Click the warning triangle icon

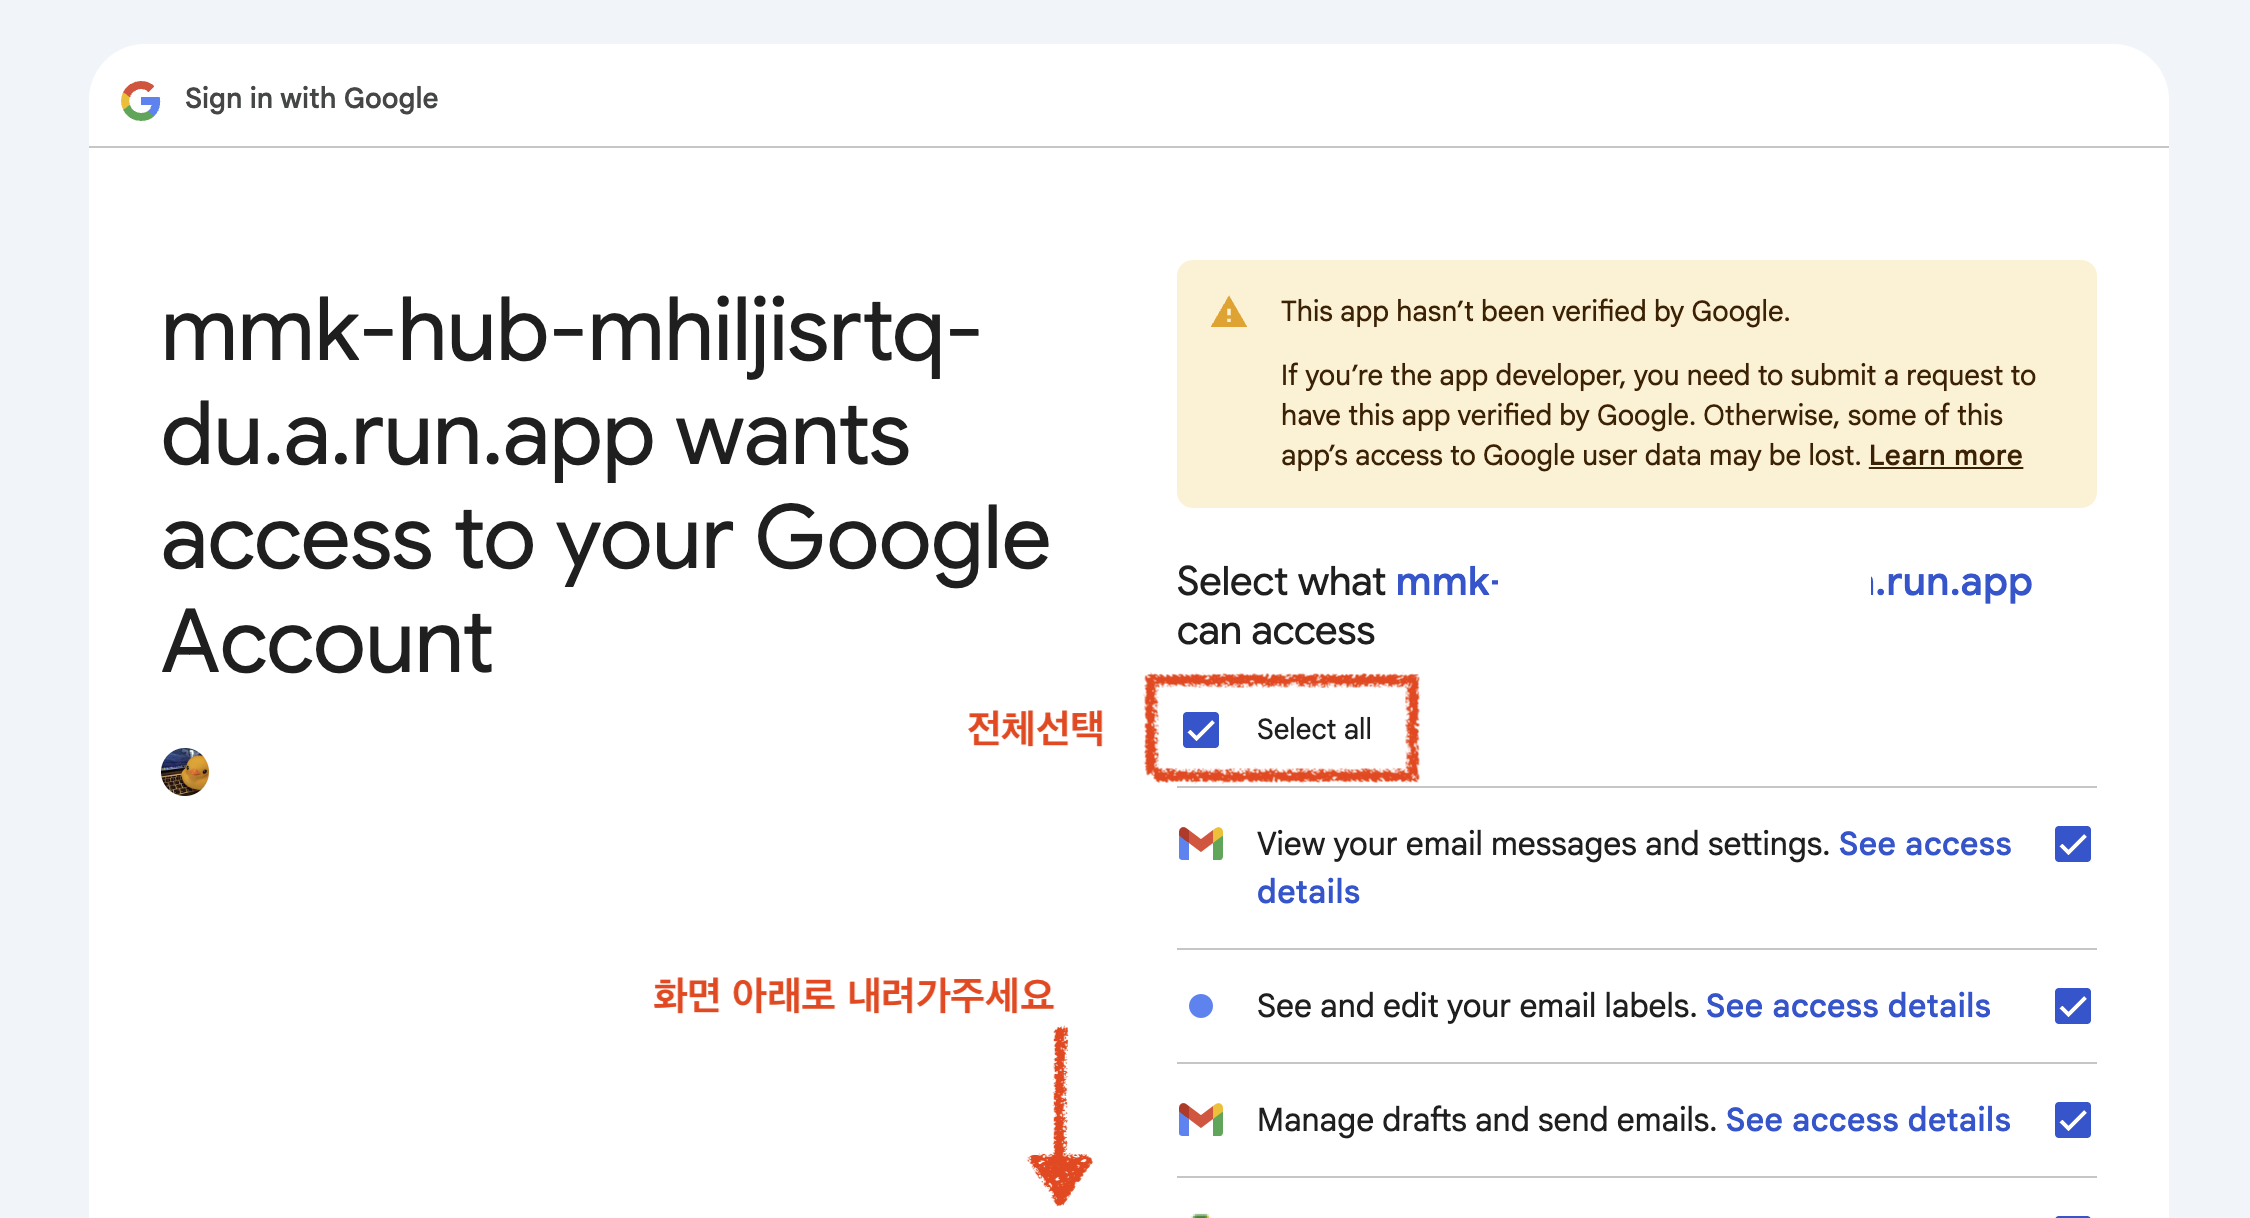tap(1228, 312)
